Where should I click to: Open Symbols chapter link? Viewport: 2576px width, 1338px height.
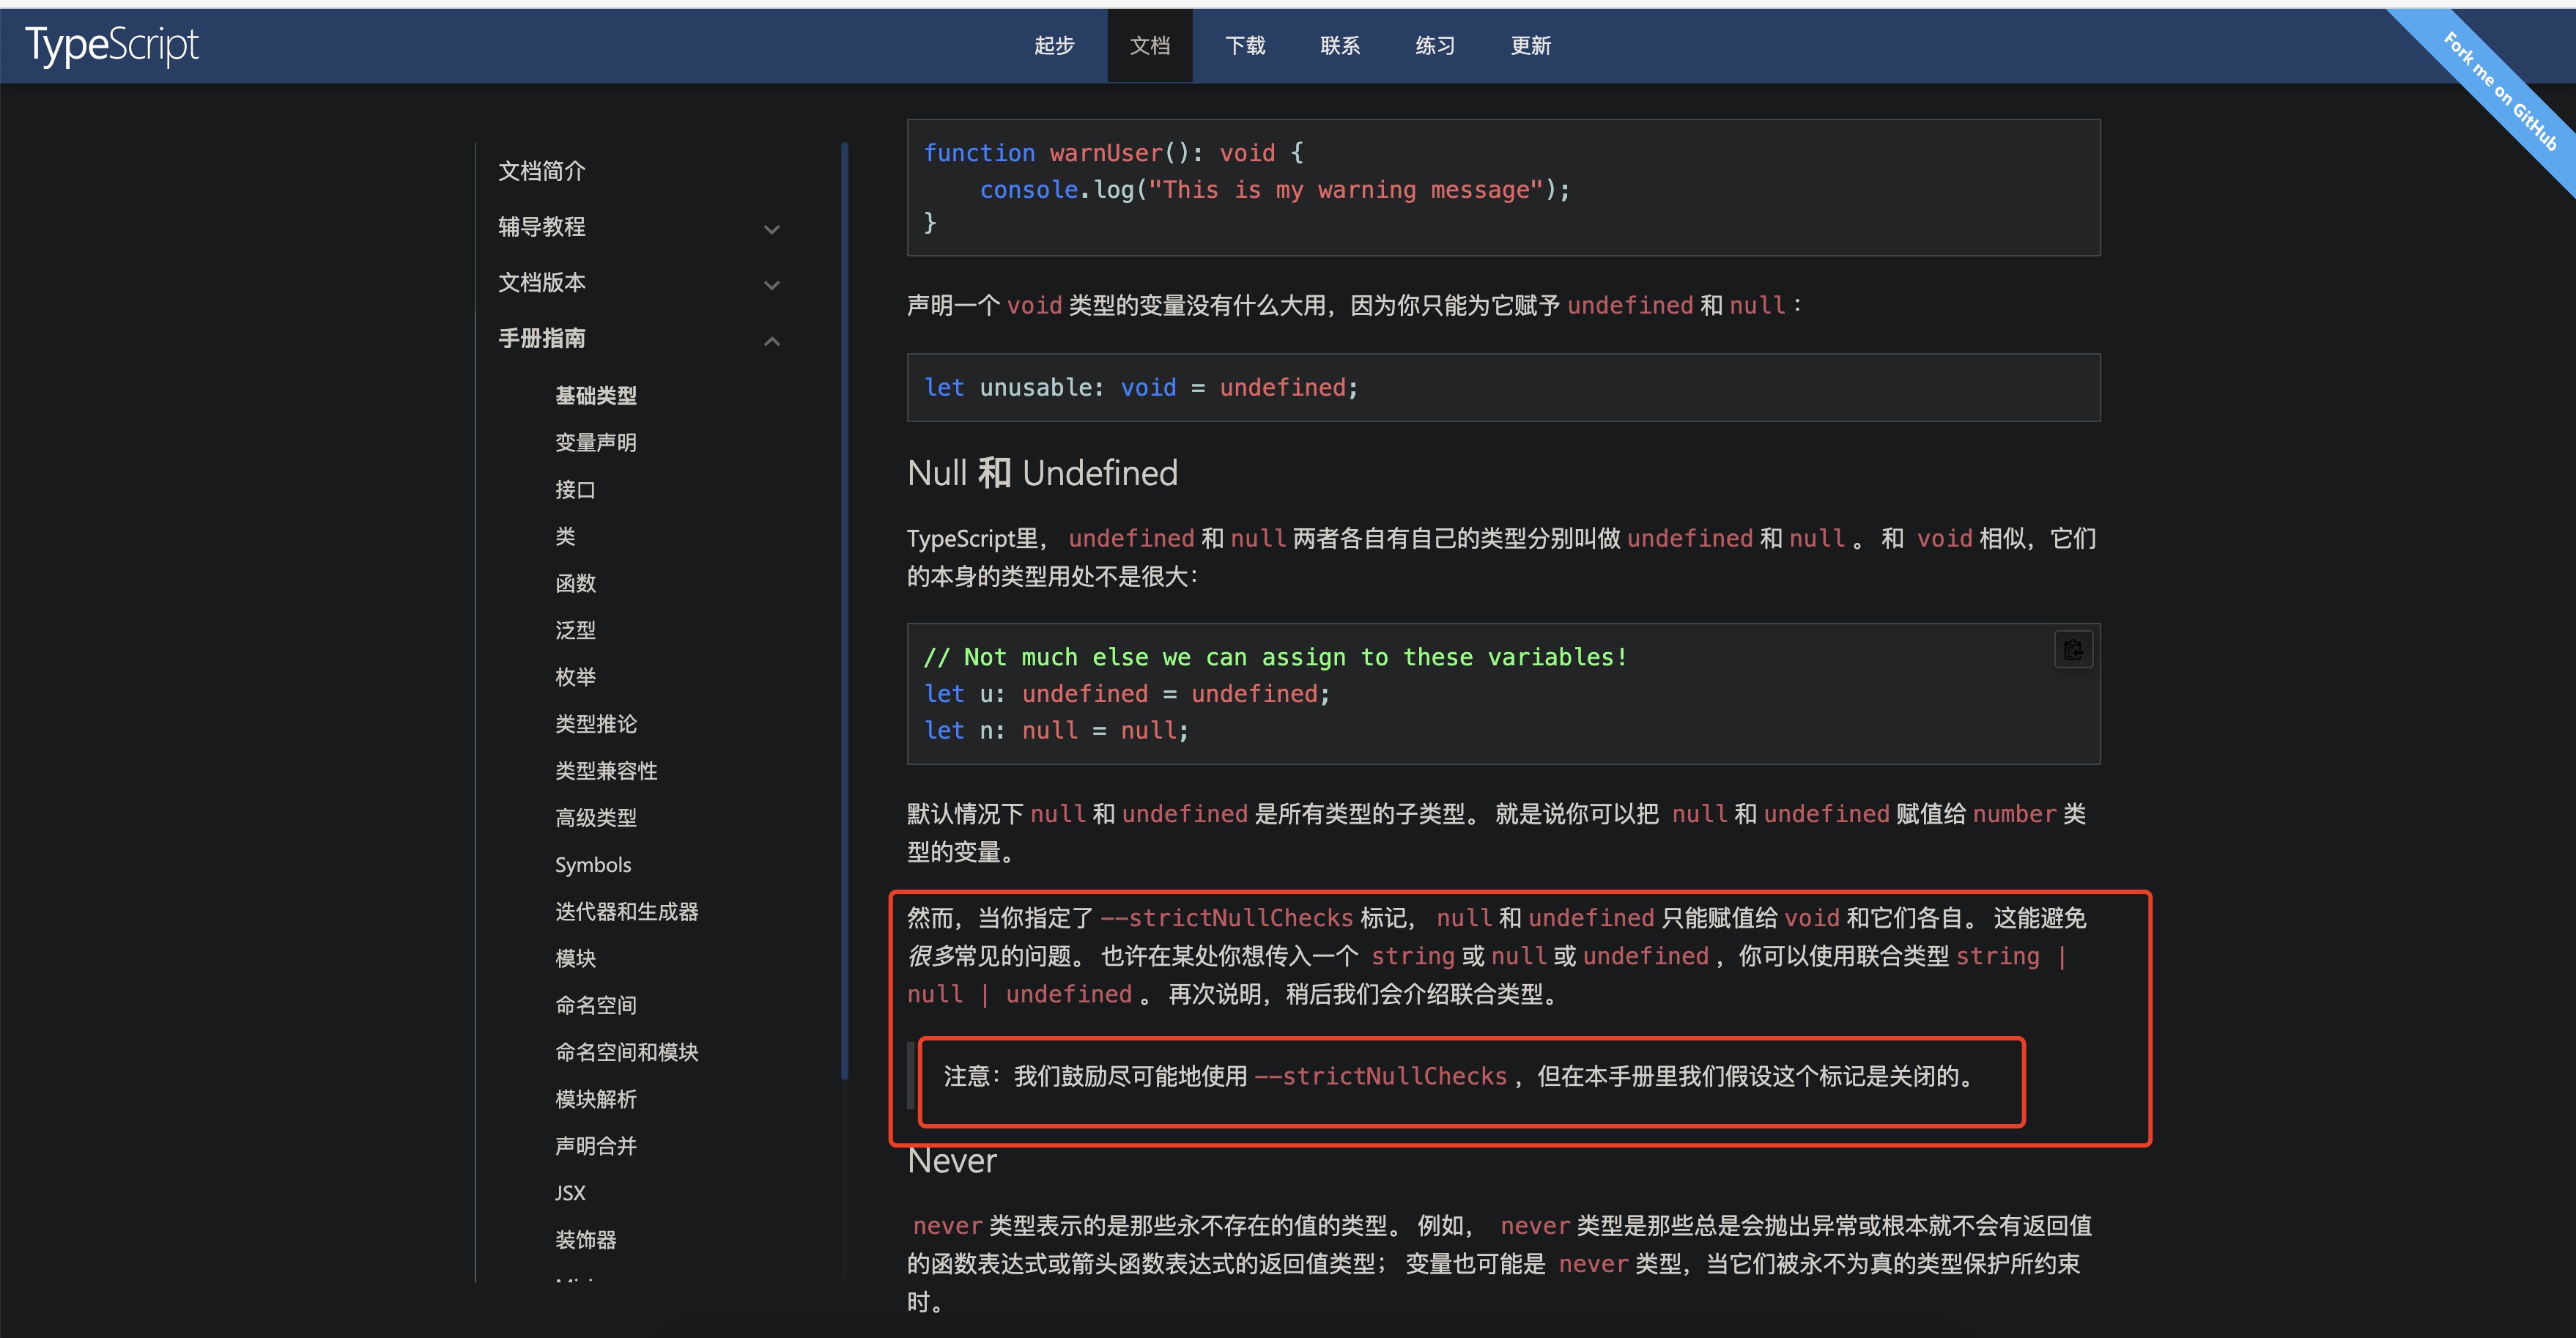593,864
